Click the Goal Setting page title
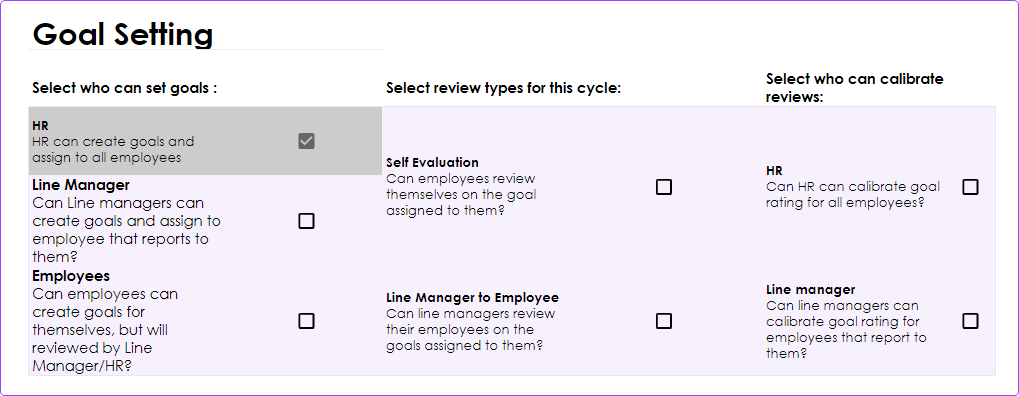 point(123,34)
